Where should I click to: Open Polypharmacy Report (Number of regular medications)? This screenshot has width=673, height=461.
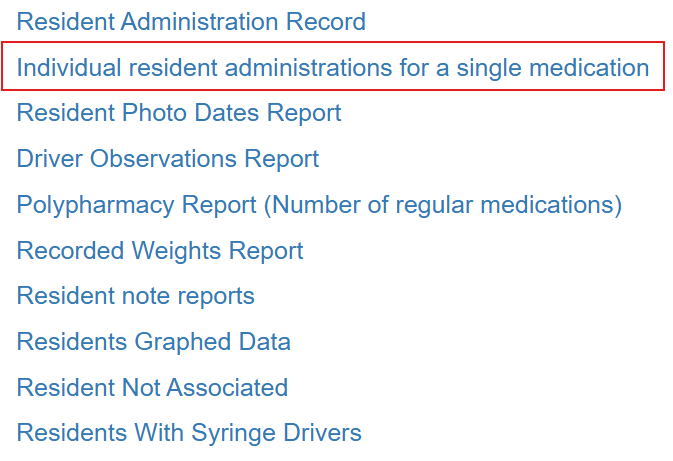[x=319, y=205]
